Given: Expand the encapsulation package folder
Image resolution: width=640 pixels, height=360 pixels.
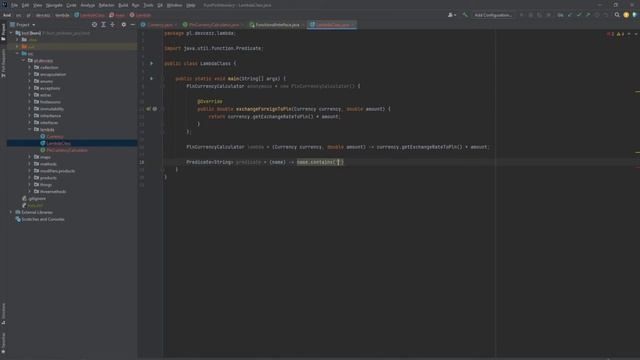Looking at the screenshot, I should point(30,74).
